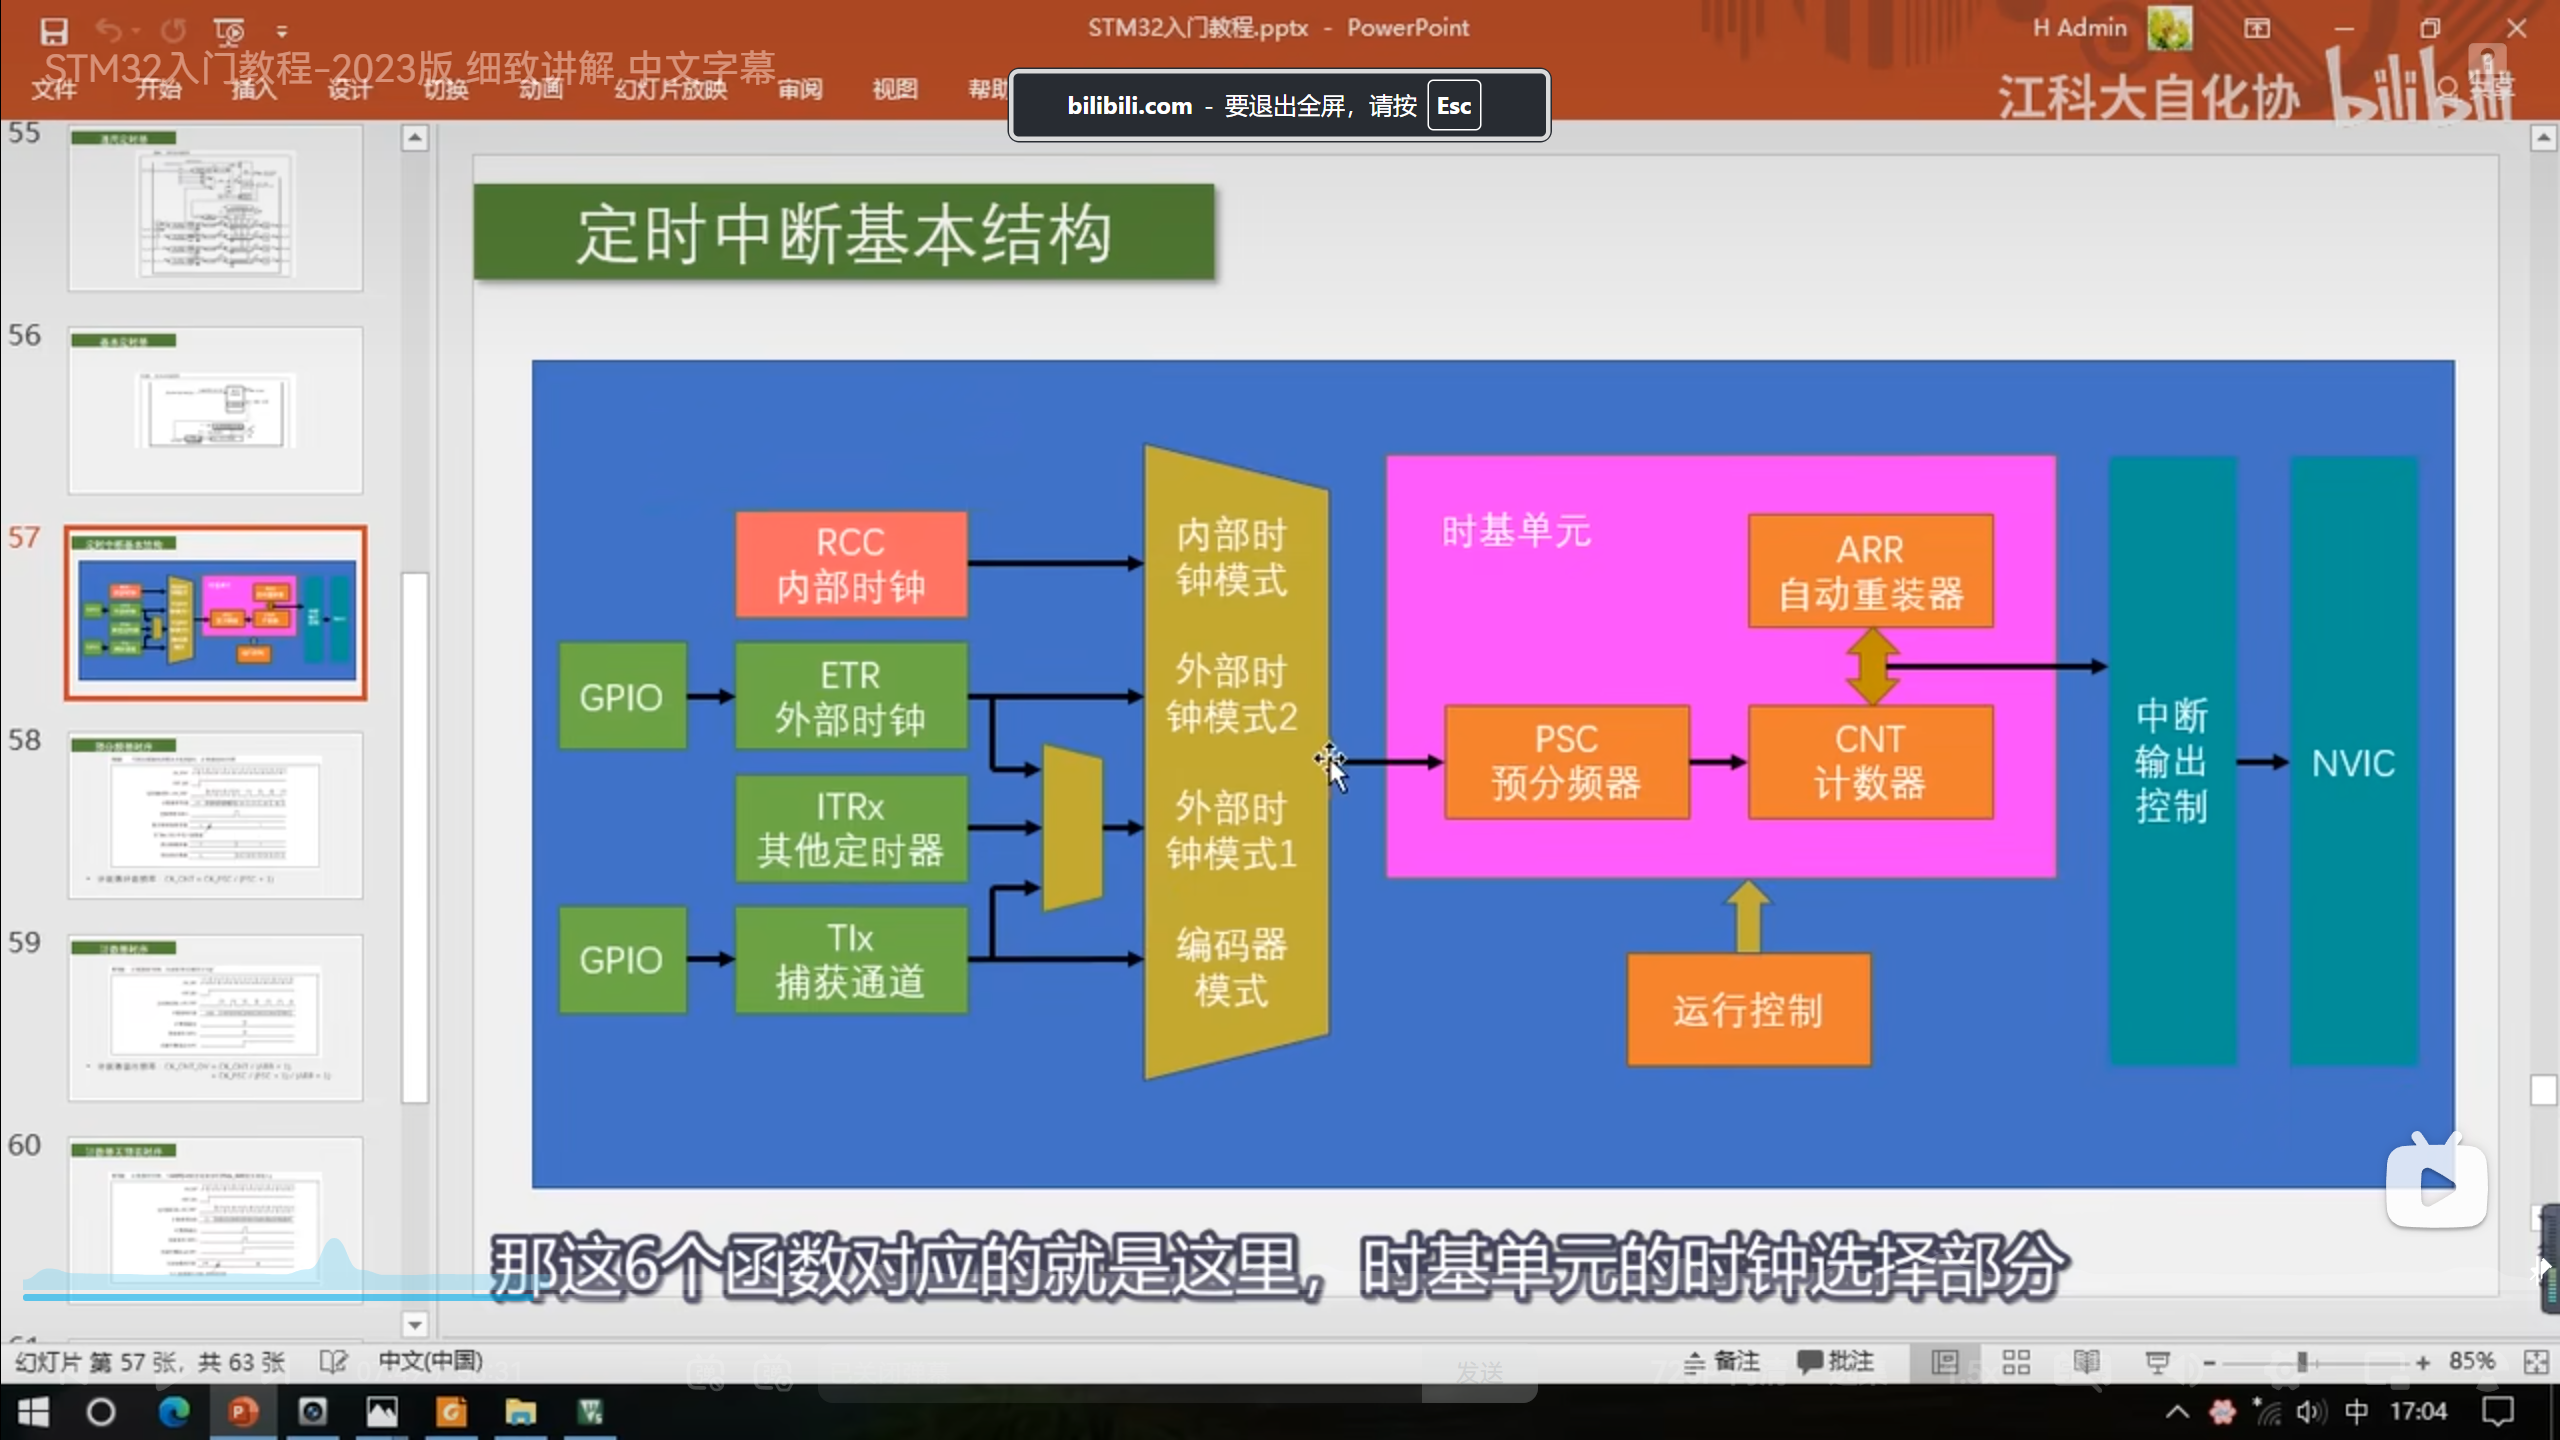
Task: Click the Save icon in quick access toolbar
Action: pos(53,32)
